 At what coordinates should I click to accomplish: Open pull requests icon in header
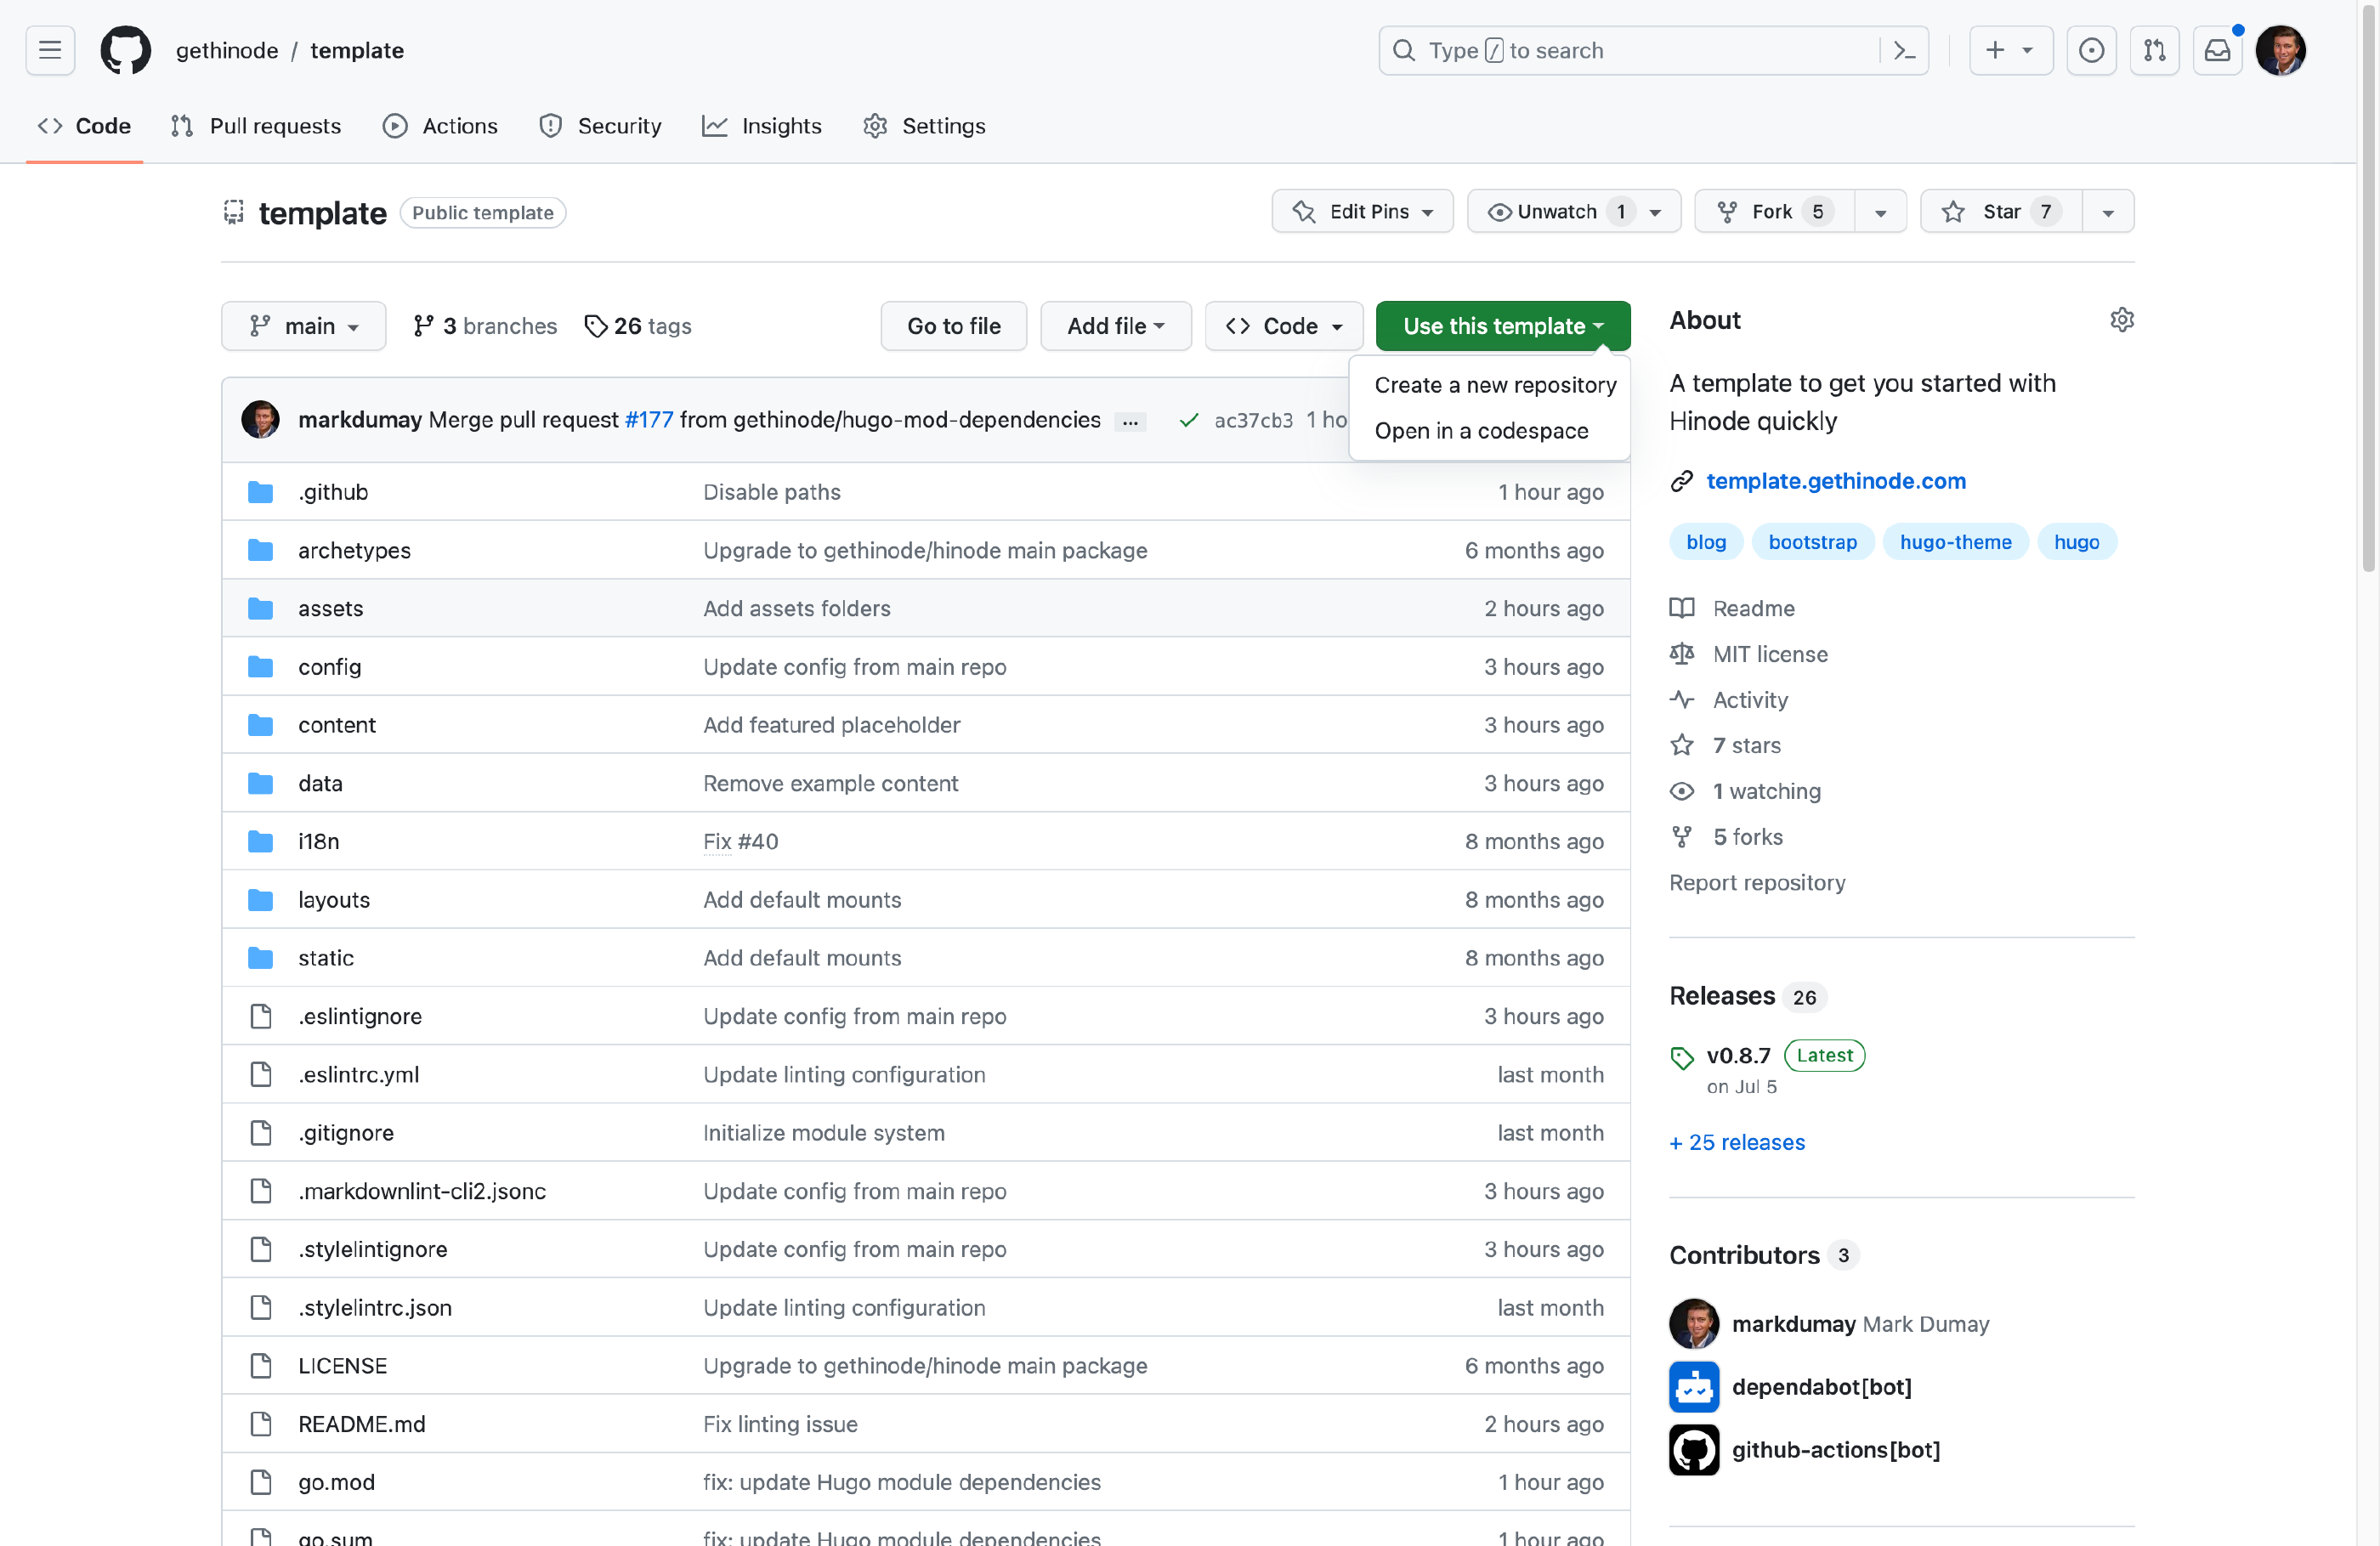click(2154, 50)
